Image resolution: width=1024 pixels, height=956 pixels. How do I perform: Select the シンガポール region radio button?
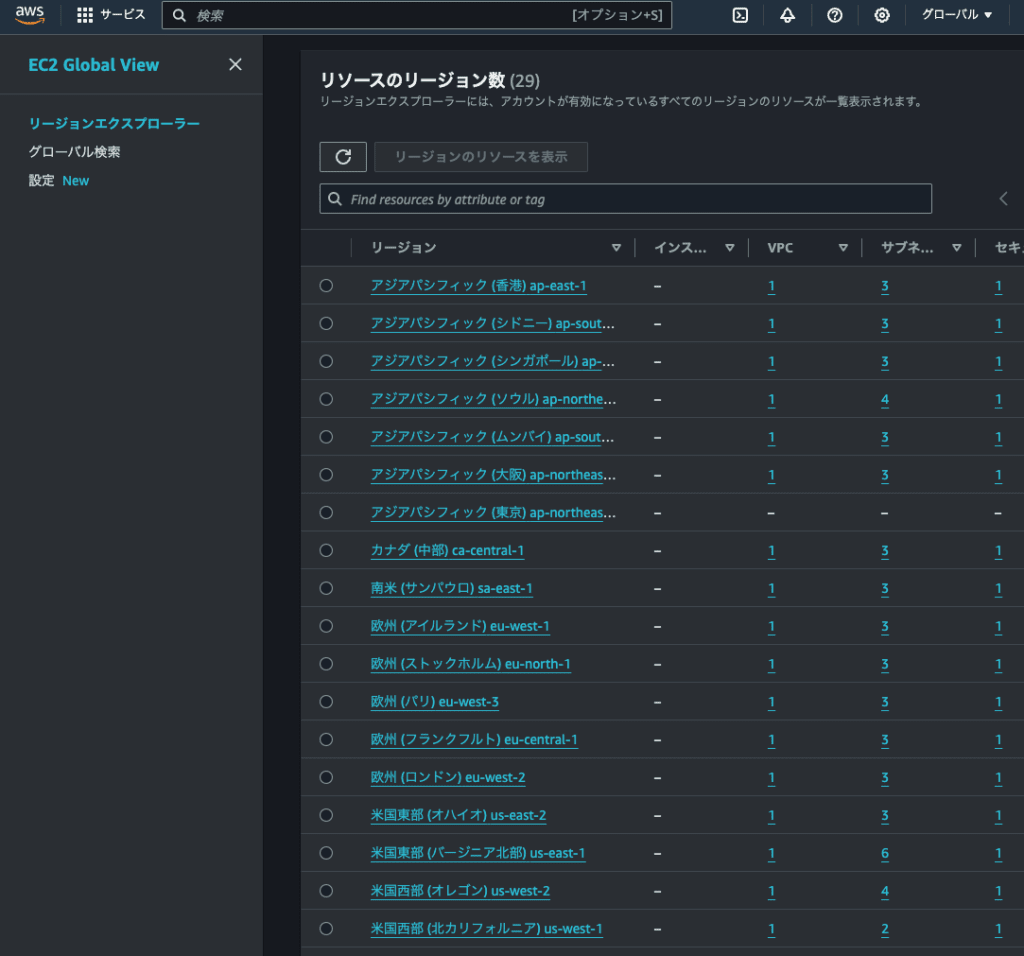pos(326,361)
